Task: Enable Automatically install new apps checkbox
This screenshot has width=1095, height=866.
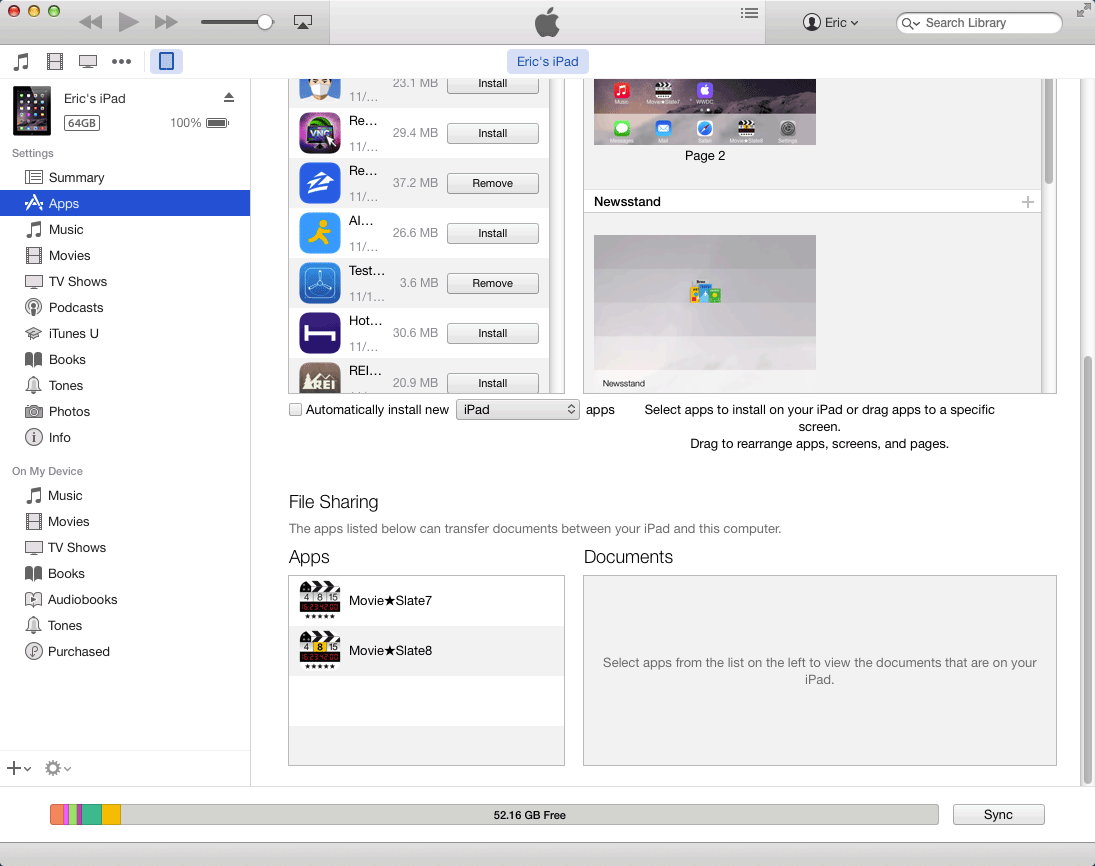Action: 295,410
